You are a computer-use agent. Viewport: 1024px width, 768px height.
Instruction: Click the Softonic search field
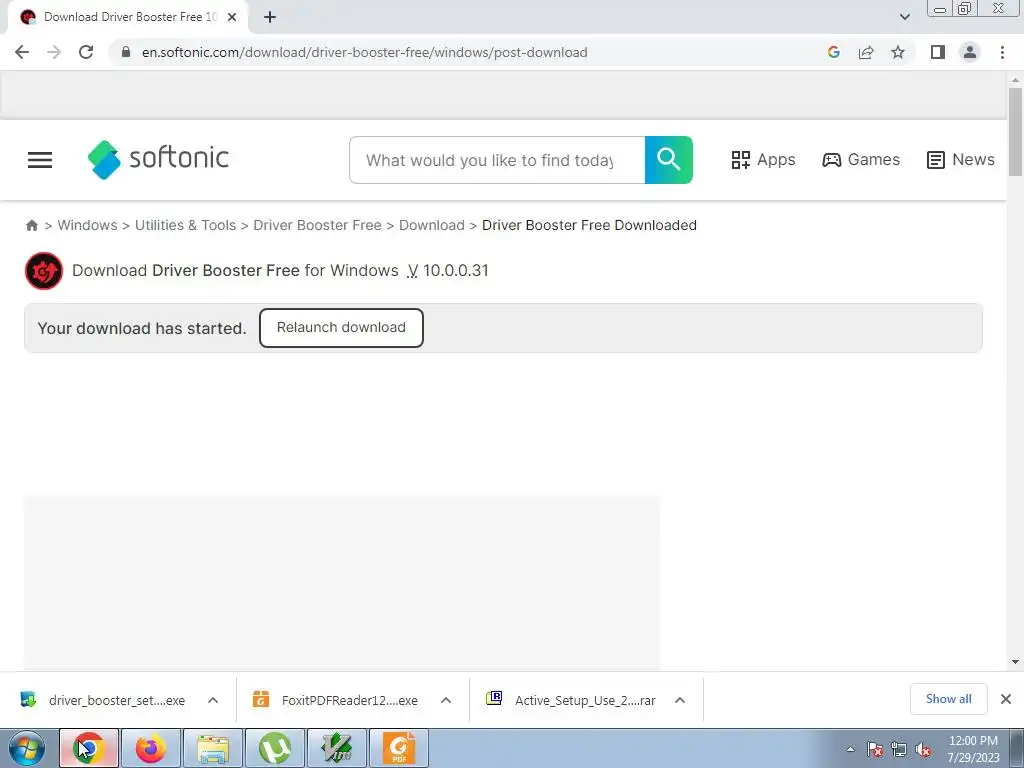(497, 160)
